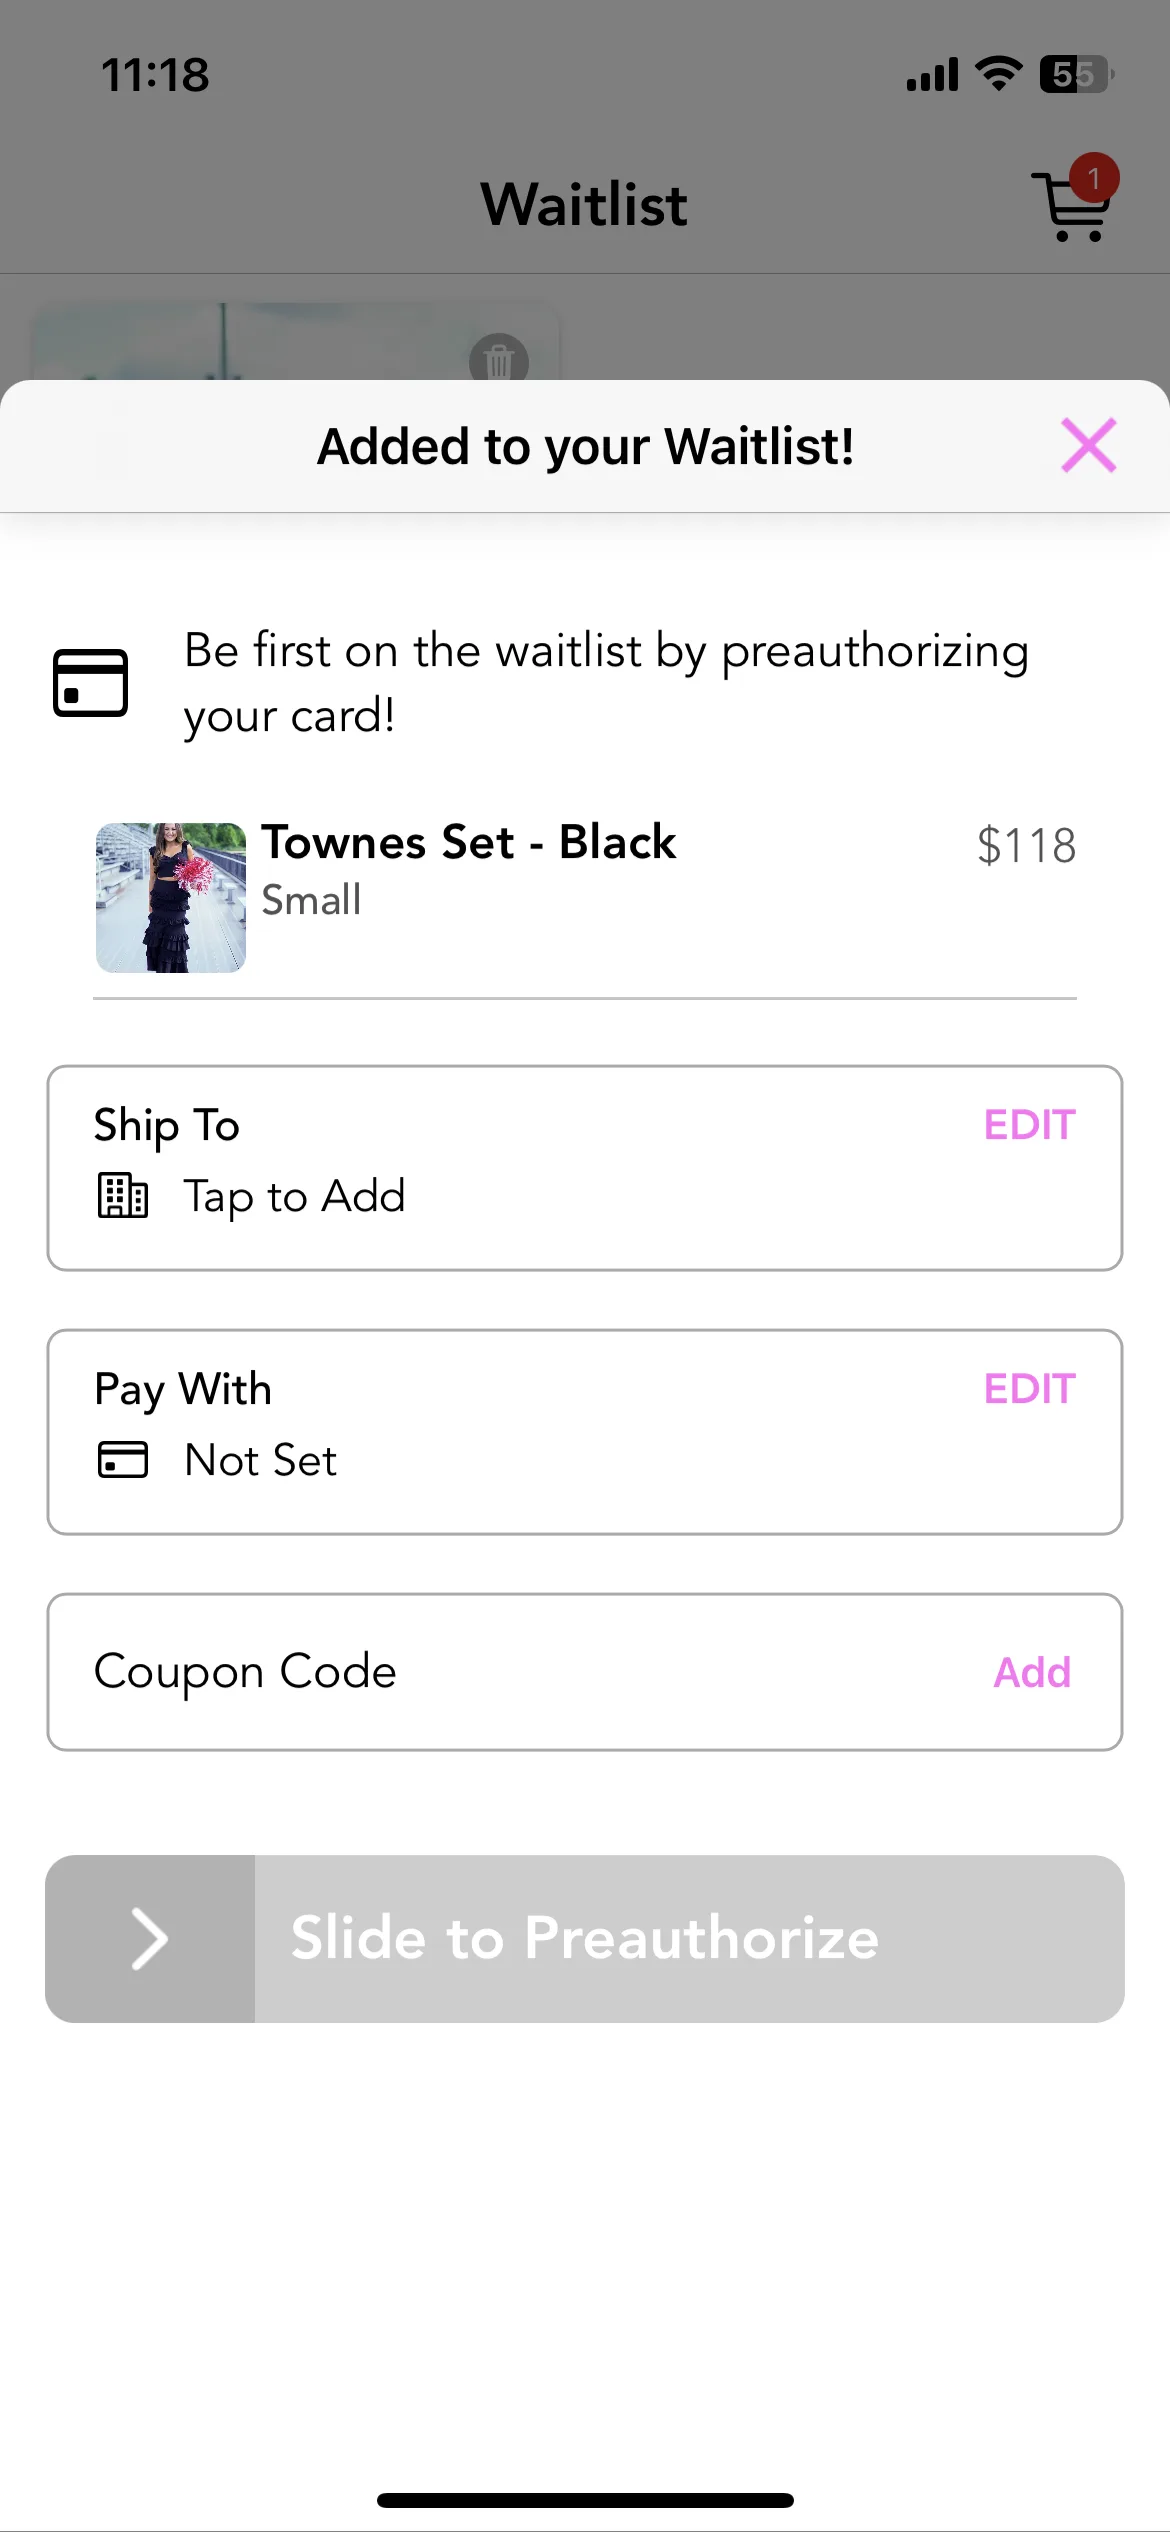Viewport: 1170px width, 2532px height.
Task: Open the shopping cart icon
Action: coord(1070,206)
